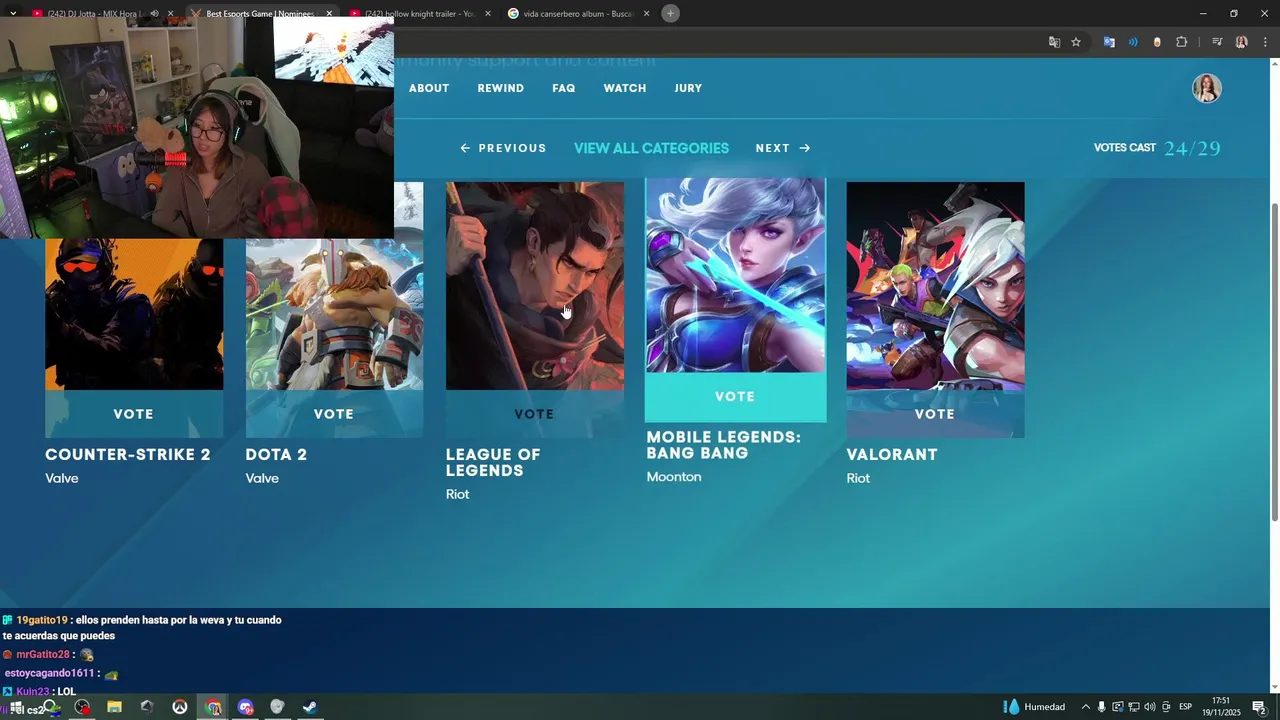Vote for Valorant
The height and width of the screenshot is (720, 1280).
click(935, 414)
